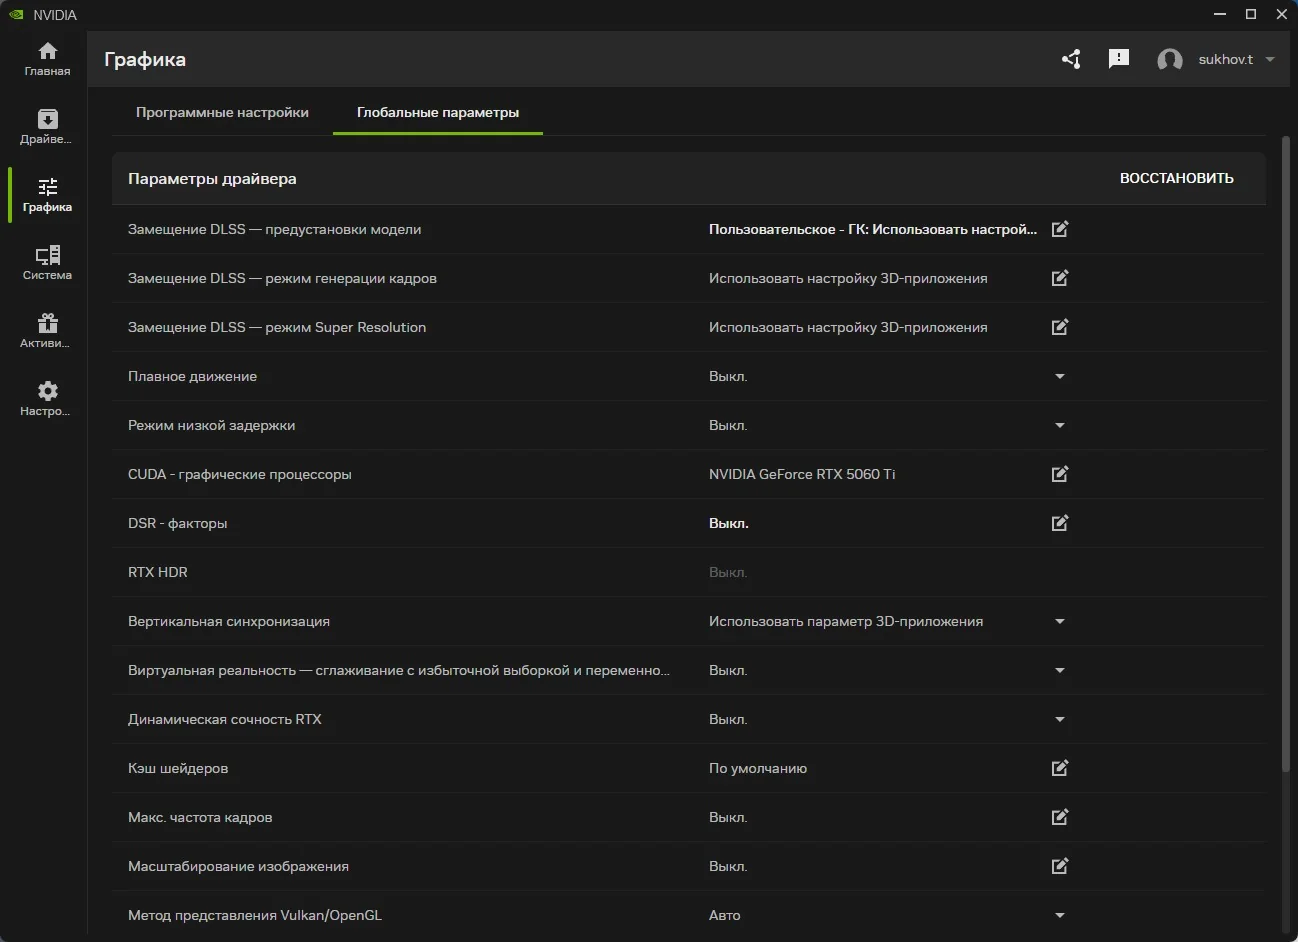Click the user avatar icon
Image resolution: width=1298 pixels, height=942 pixels.
click(1170, 60)
